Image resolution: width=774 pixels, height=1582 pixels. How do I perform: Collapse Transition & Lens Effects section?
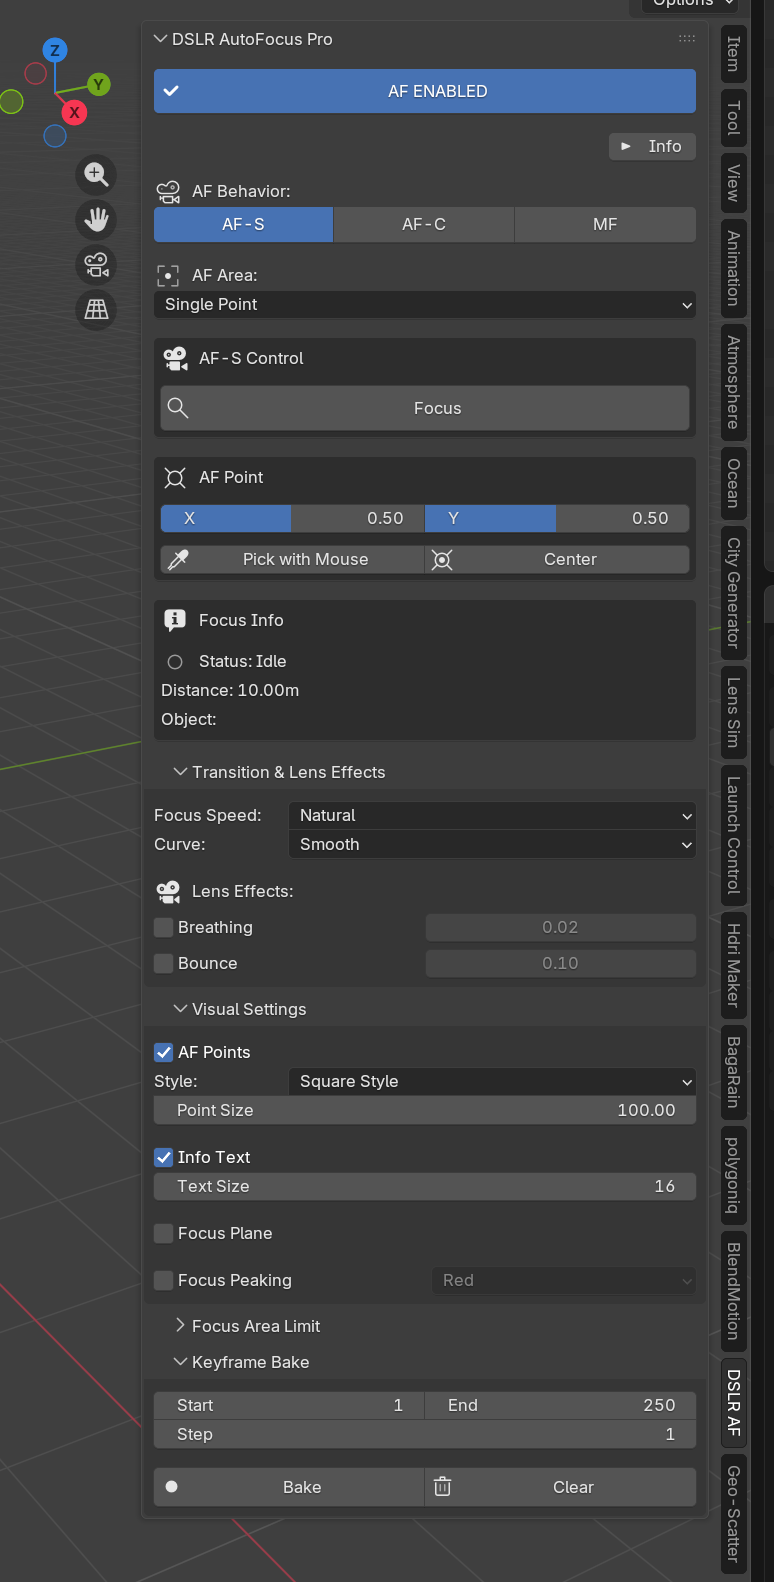point(180,772)
